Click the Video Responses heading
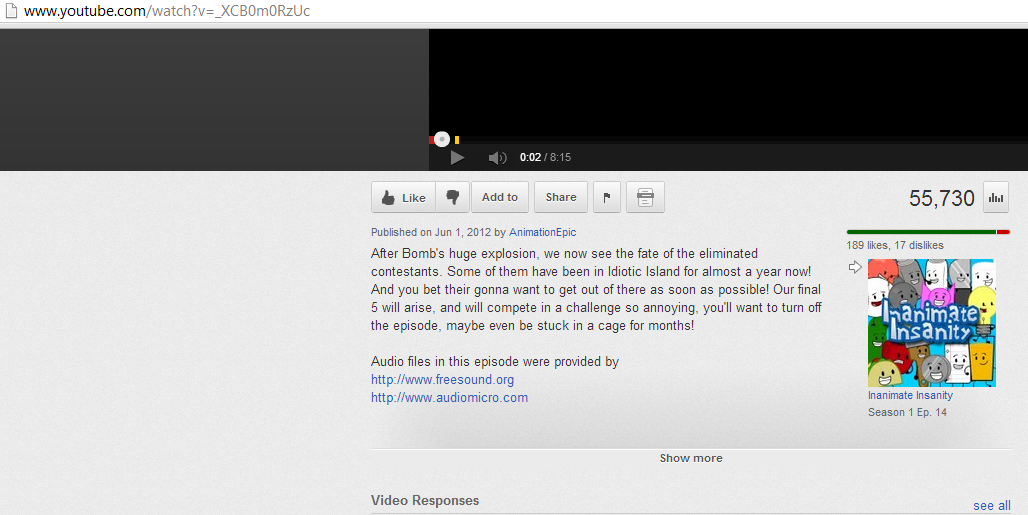The width and height of the screenshot is (1028, 515). pos(425,500)
